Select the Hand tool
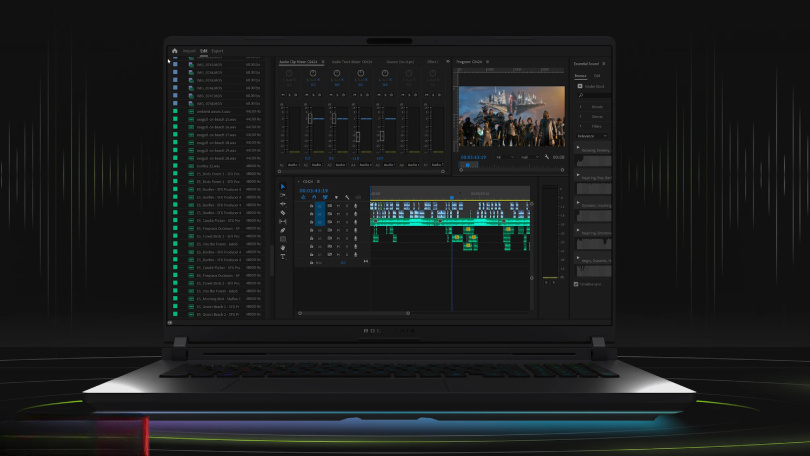 (283, 248)
